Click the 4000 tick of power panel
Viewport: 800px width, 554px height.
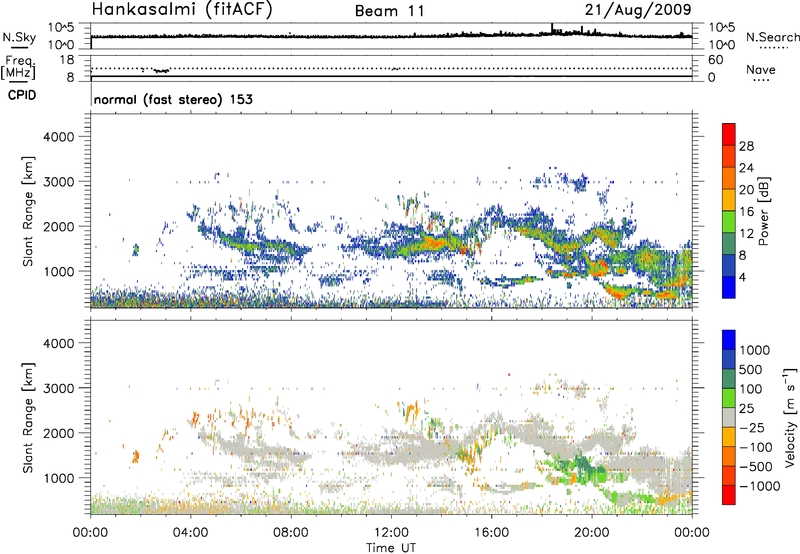tap(59, 137)
